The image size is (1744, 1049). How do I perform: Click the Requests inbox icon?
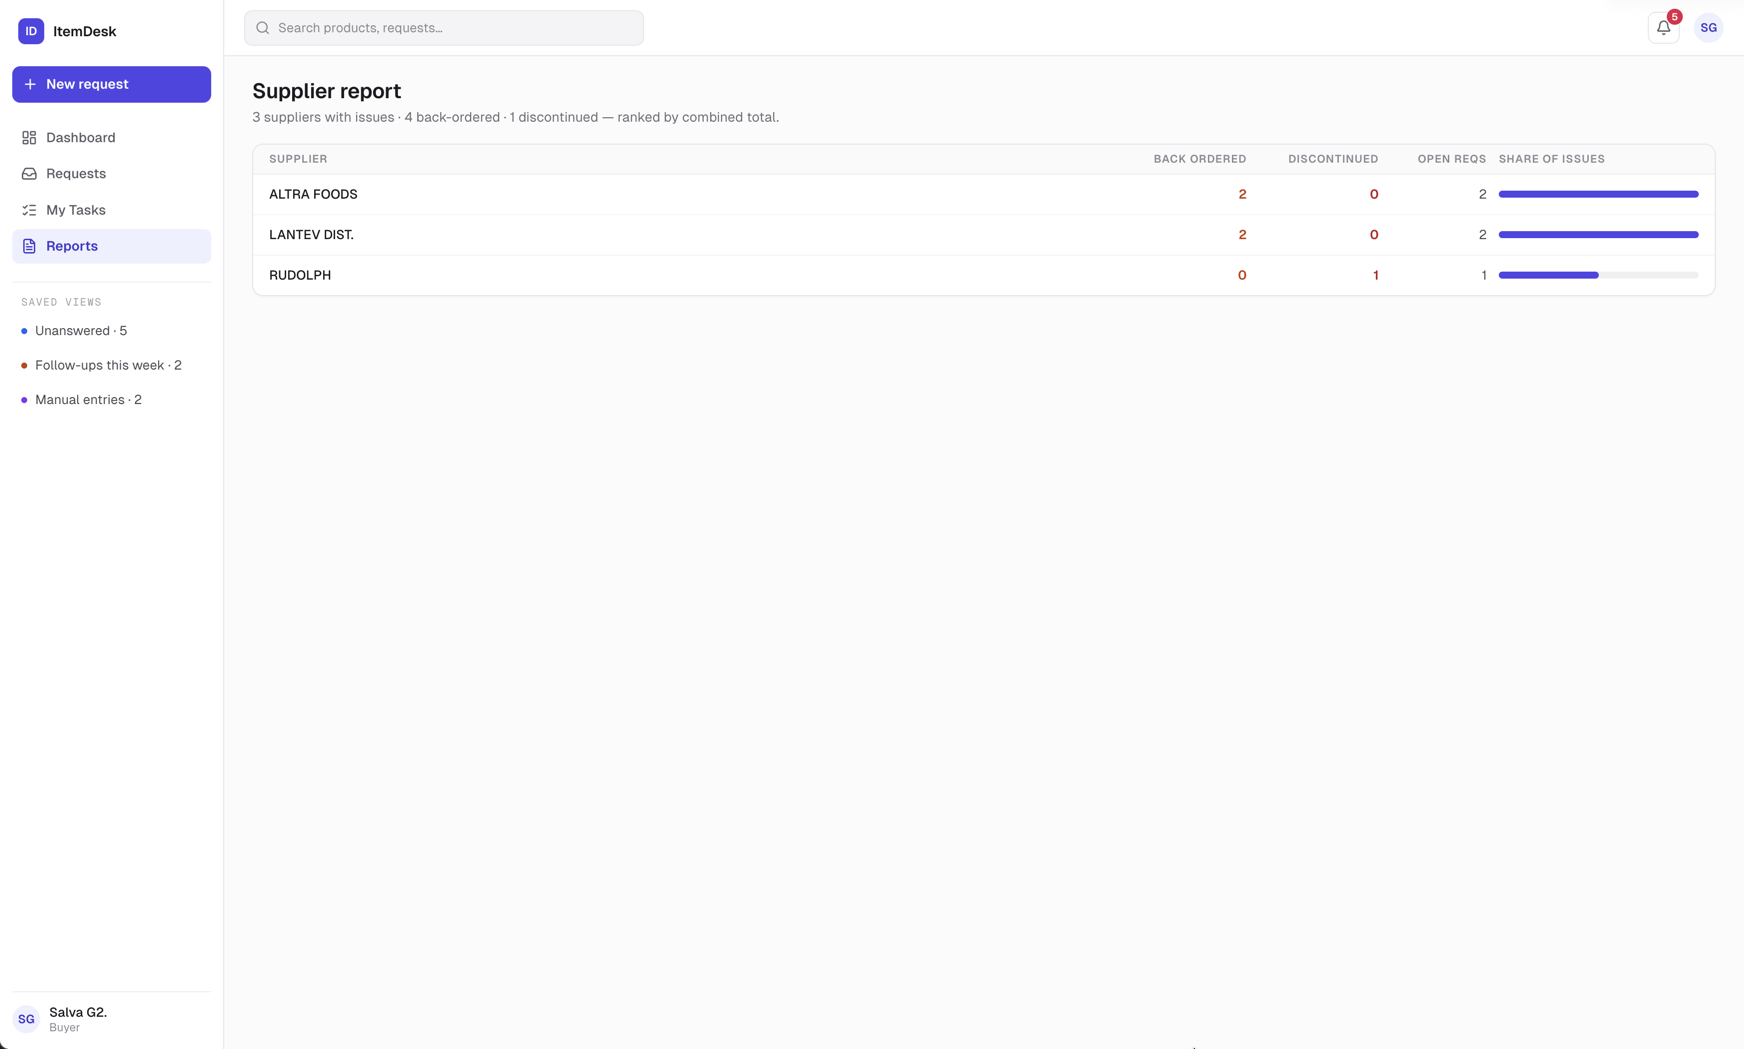(x=29, y=174)
